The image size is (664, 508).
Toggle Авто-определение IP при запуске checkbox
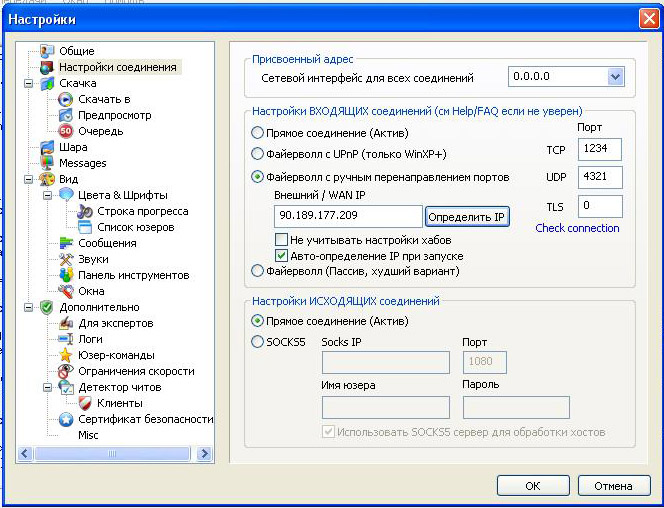coord(282,256)
